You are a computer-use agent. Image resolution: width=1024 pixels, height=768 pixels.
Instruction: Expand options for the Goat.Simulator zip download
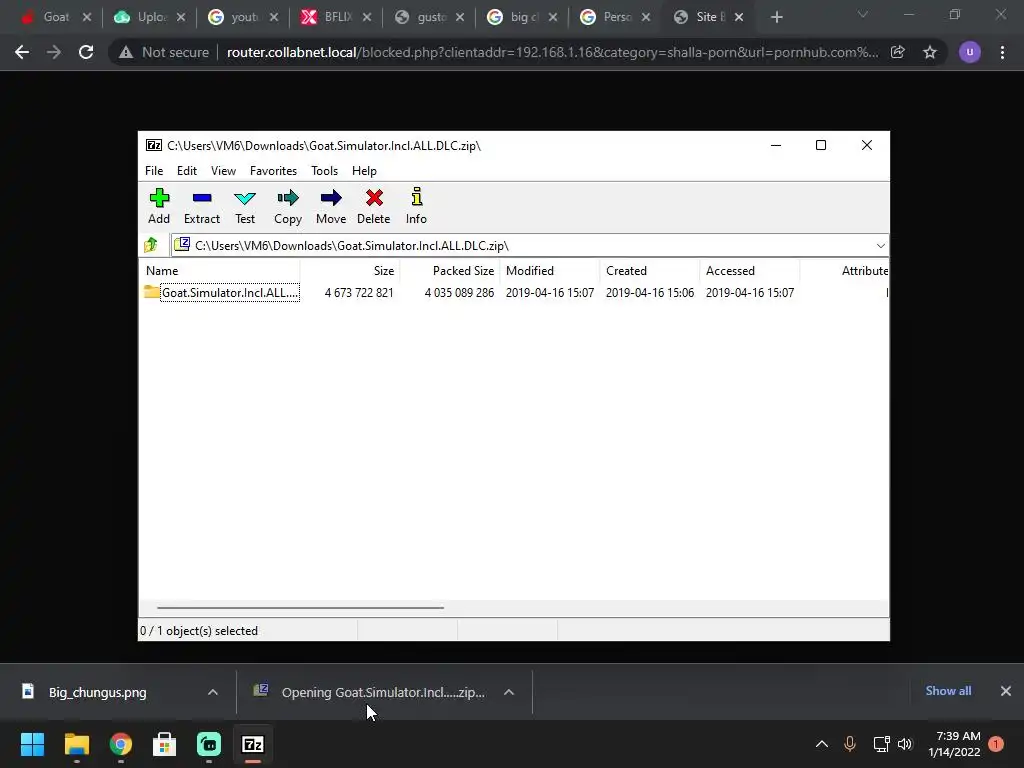tap(509, 692)
